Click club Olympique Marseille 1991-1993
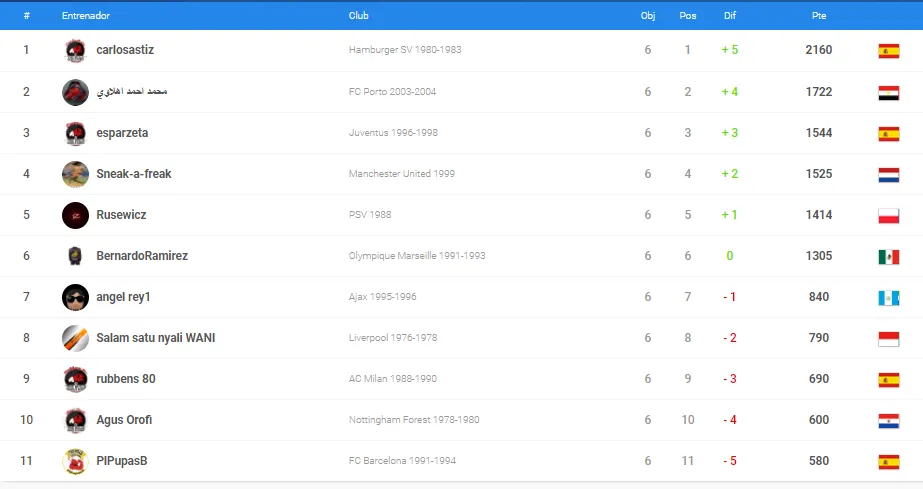The height and width of the screenshot is (489, 923). 417,256
